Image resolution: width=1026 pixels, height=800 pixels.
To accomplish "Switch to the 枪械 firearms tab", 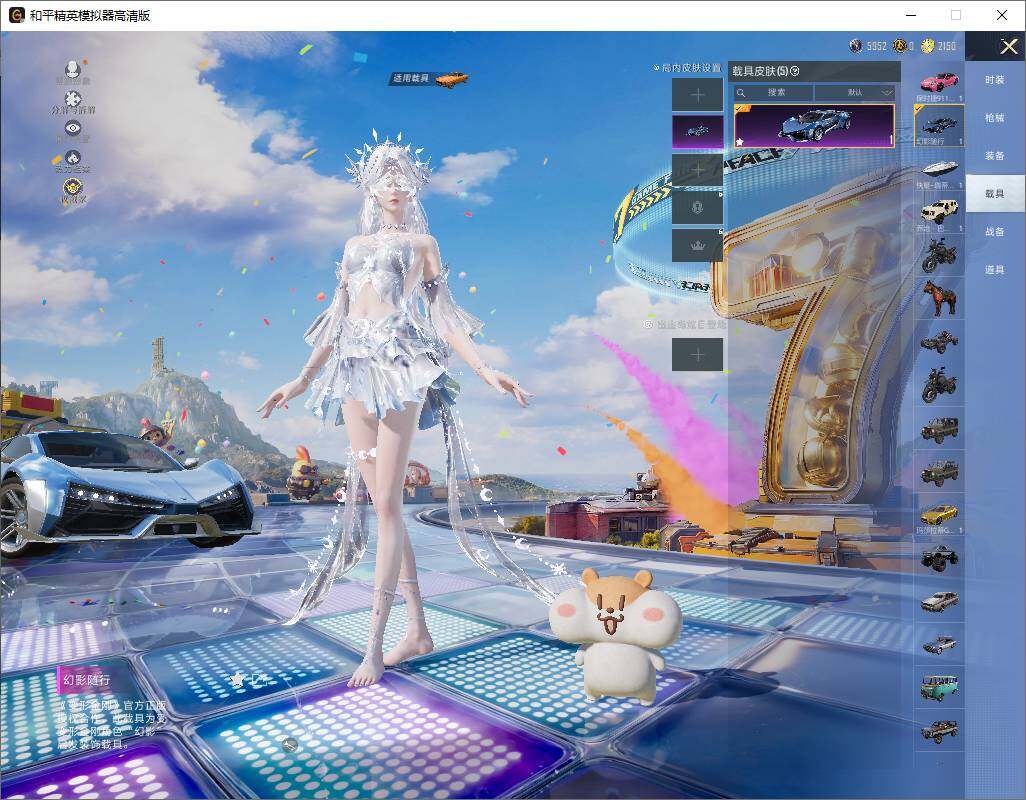I will point(995,118).
